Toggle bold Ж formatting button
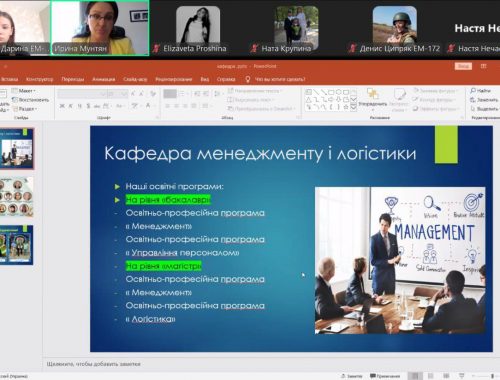 [x=62, y=106]
